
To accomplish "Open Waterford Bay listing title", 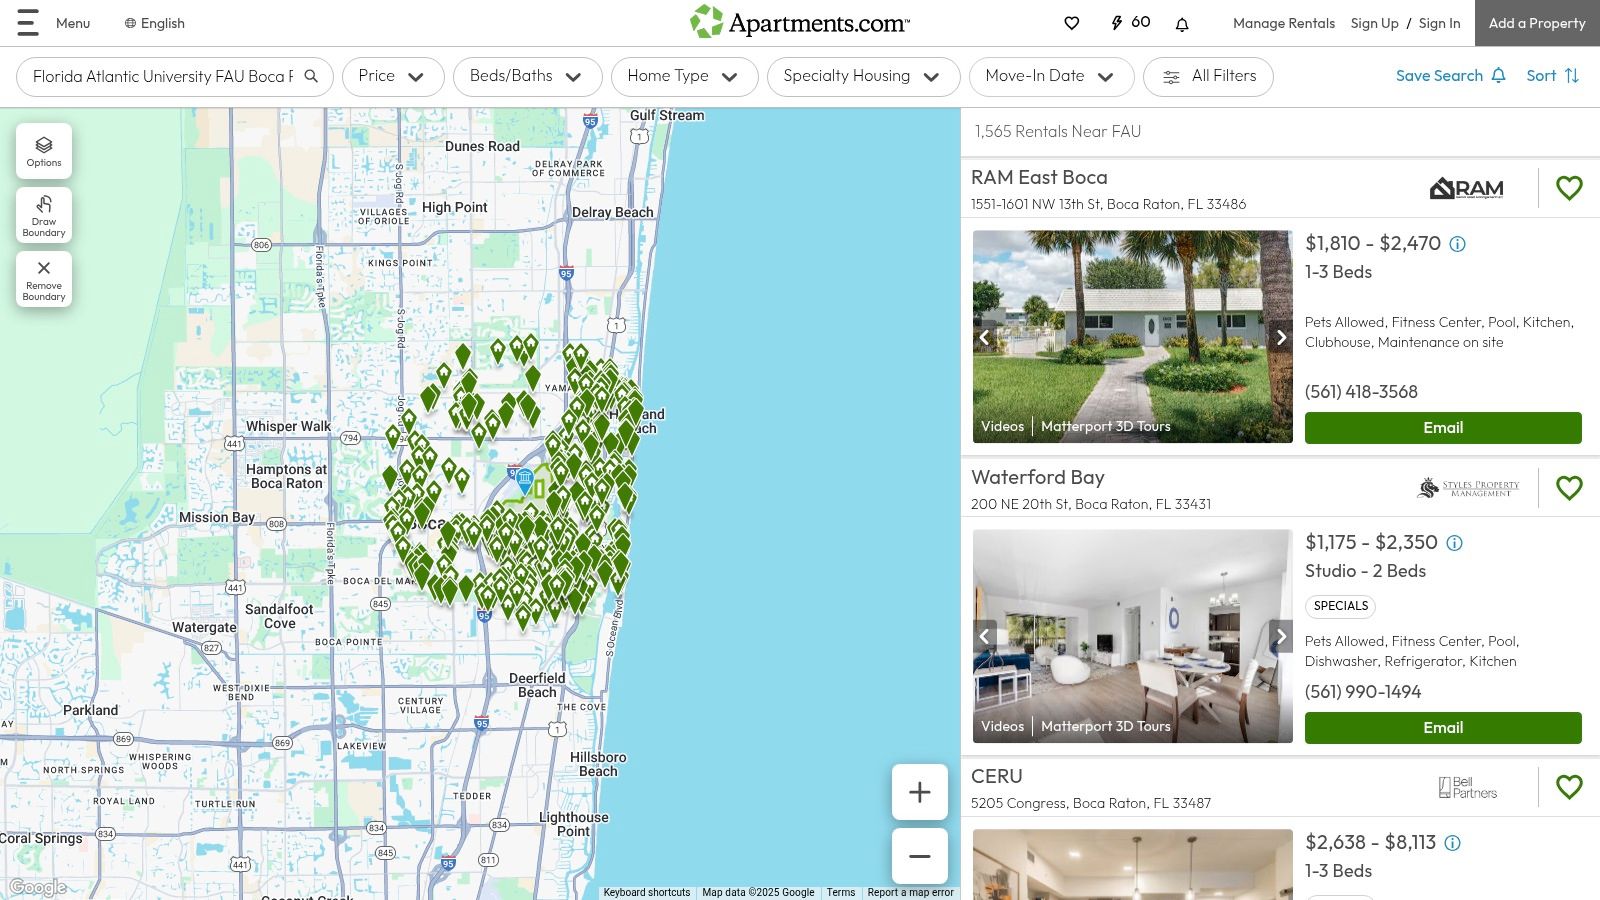I will [1037, 477].
